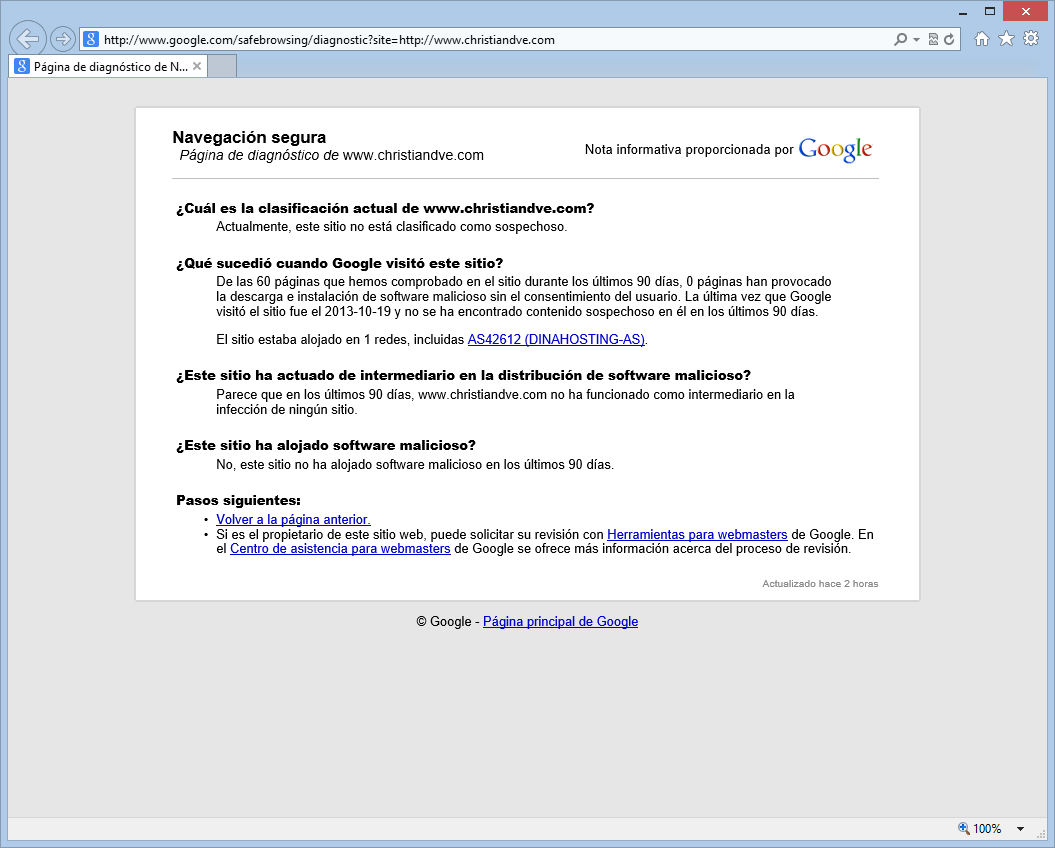1055x848 pixels.
Task: Open 'Centro de asistencia para webmasters' link
Action: tap(340, 549)
